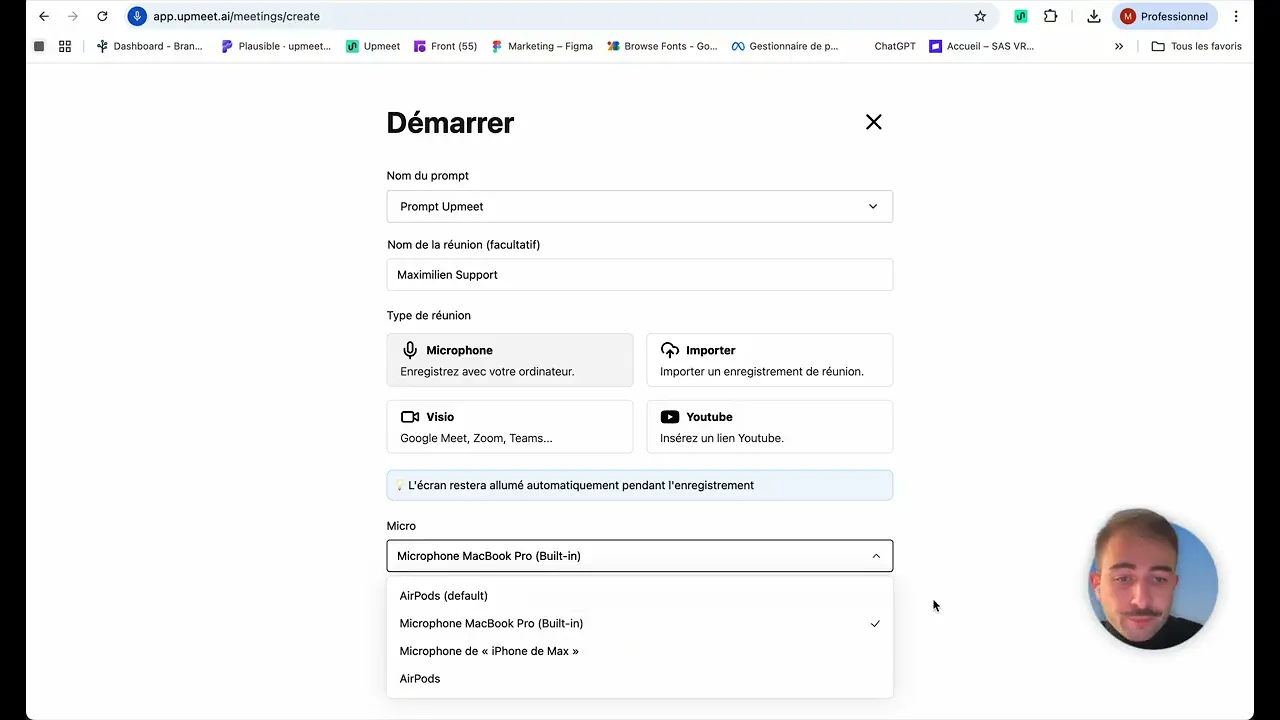1280x720 pixels.
Task: Choose the Importer meeting type
Action: [769, 360]
